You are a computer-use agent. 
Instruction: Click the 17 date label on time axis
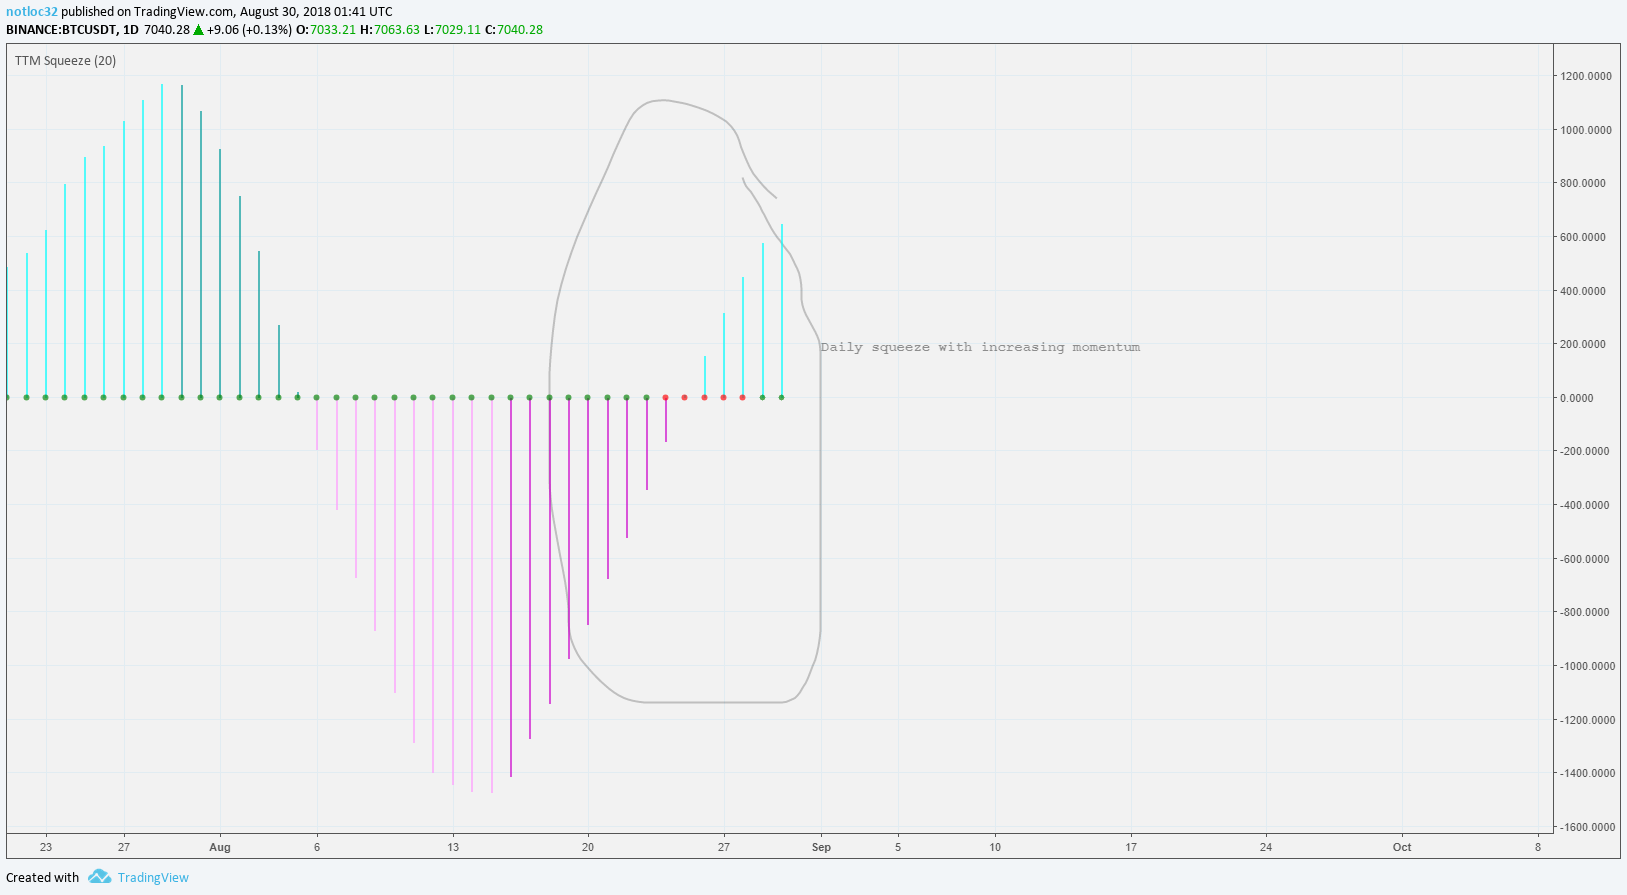pyautogui.click(x=1131, y=847)
